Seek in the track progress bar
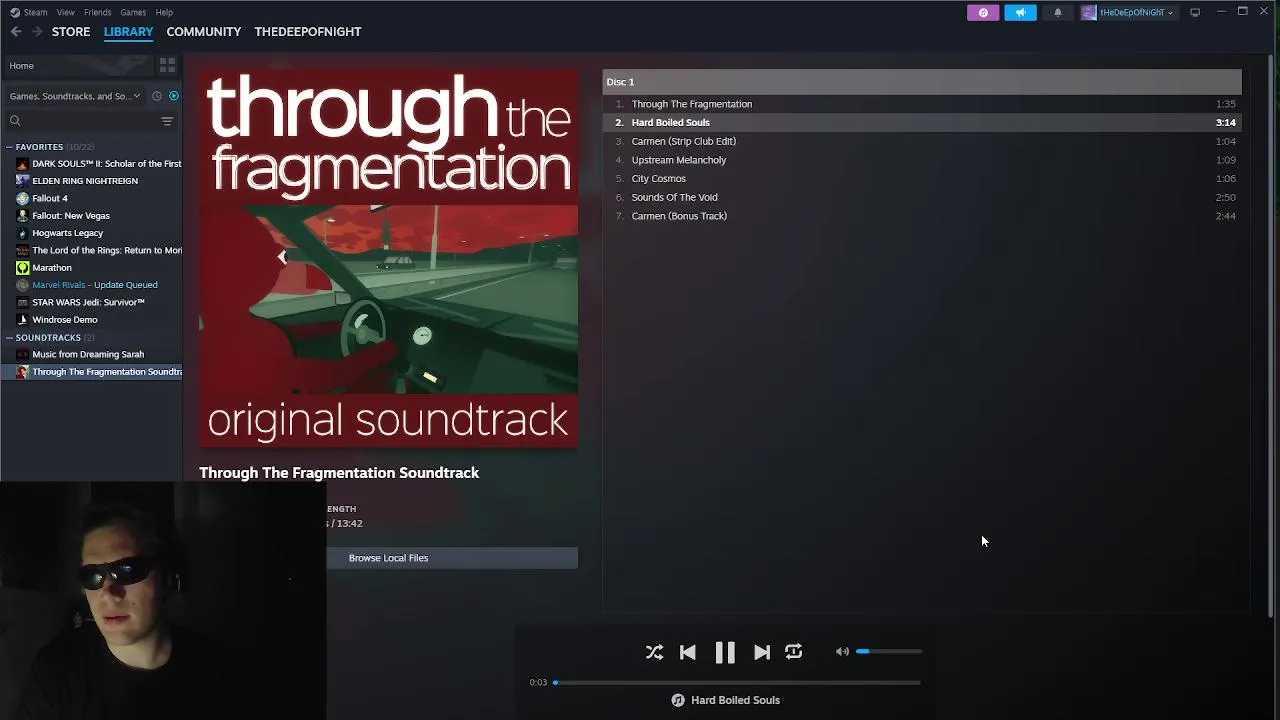 click(x=737, y=683)
